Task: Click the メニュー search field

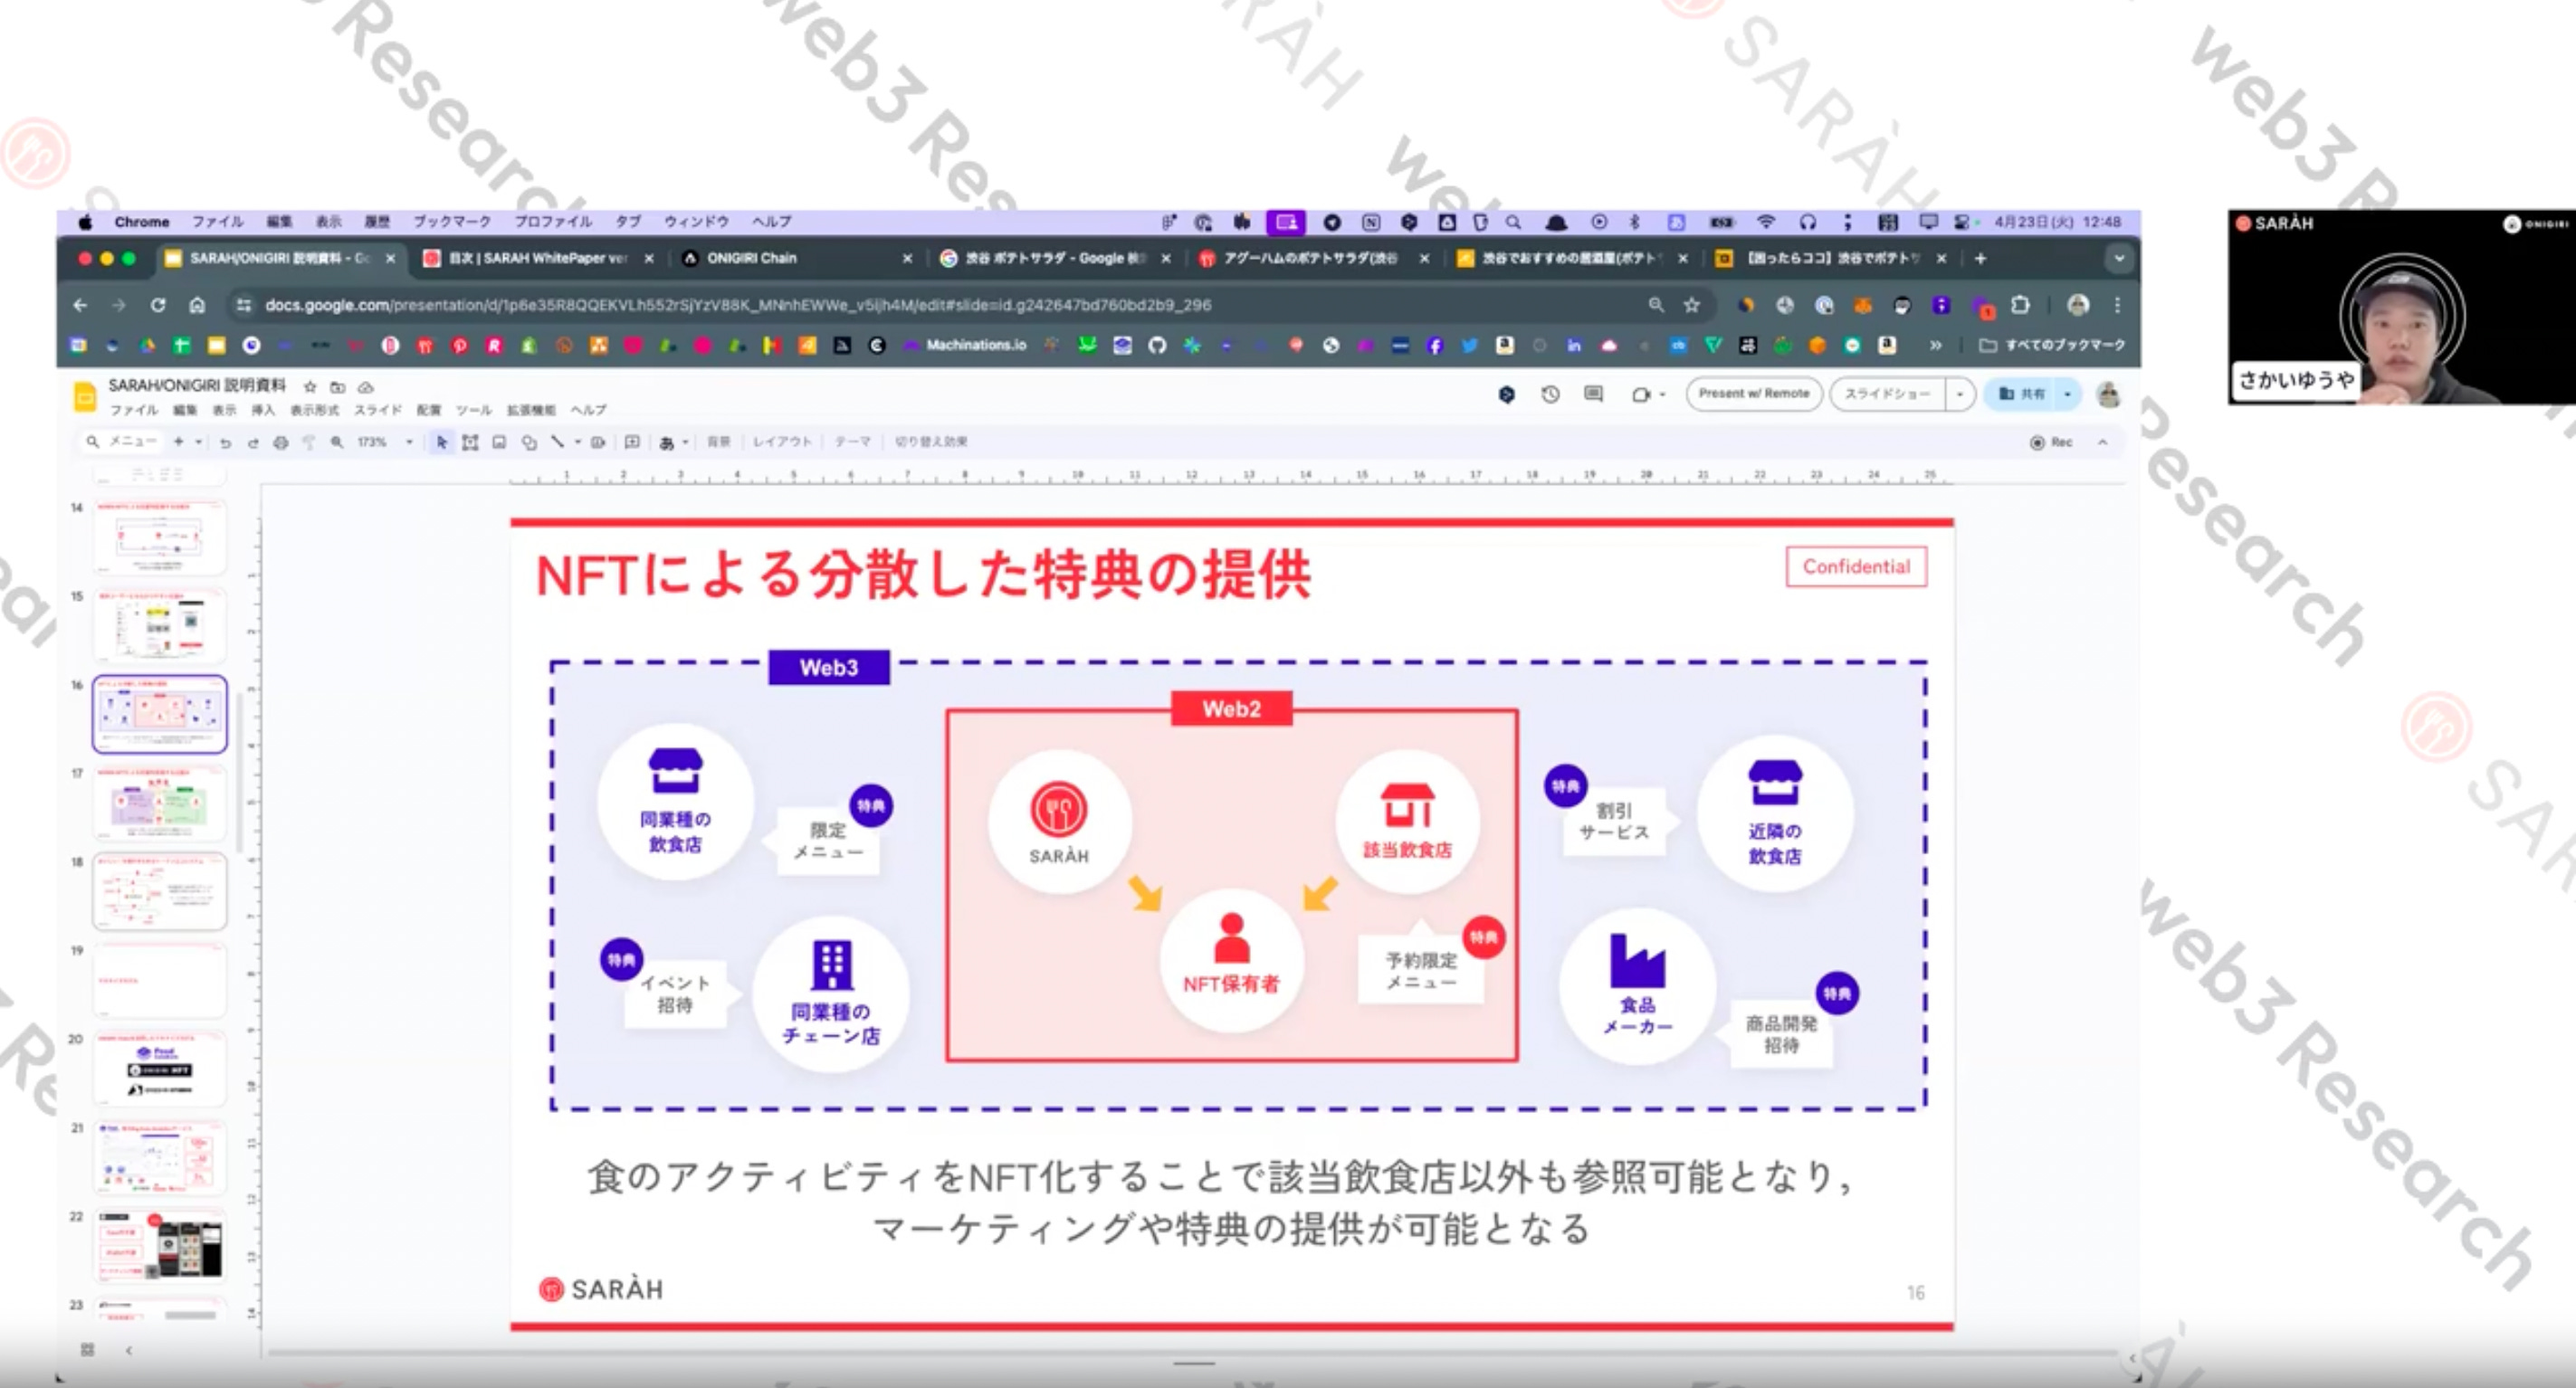Action: point(122,442)
